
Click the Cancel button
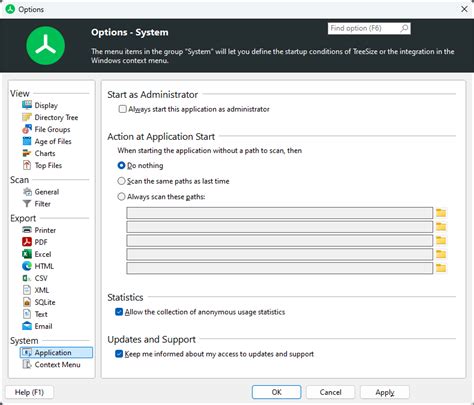330,392
